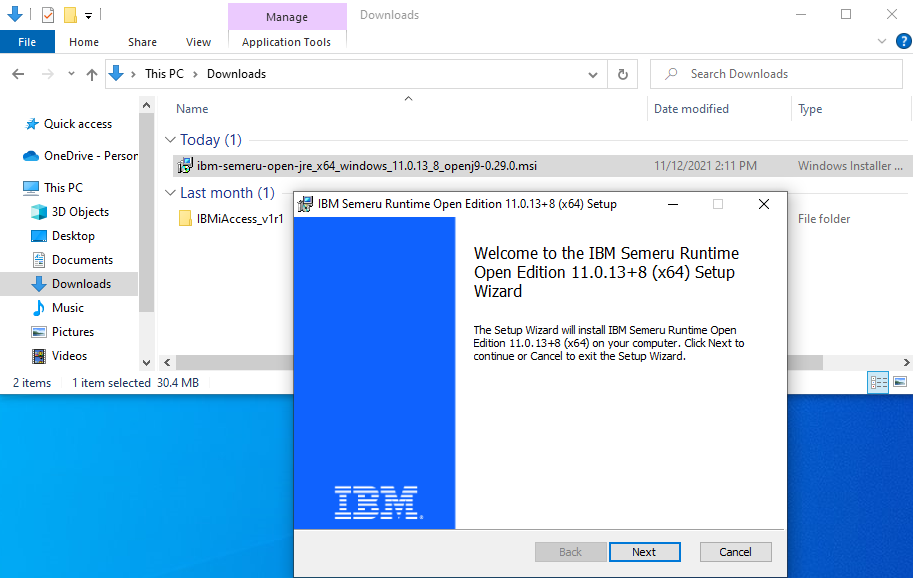Click the setup wizard title bar icon
The width and height of the screenshot is (913, 578).
pyautogui.click(x=305, y=204)
